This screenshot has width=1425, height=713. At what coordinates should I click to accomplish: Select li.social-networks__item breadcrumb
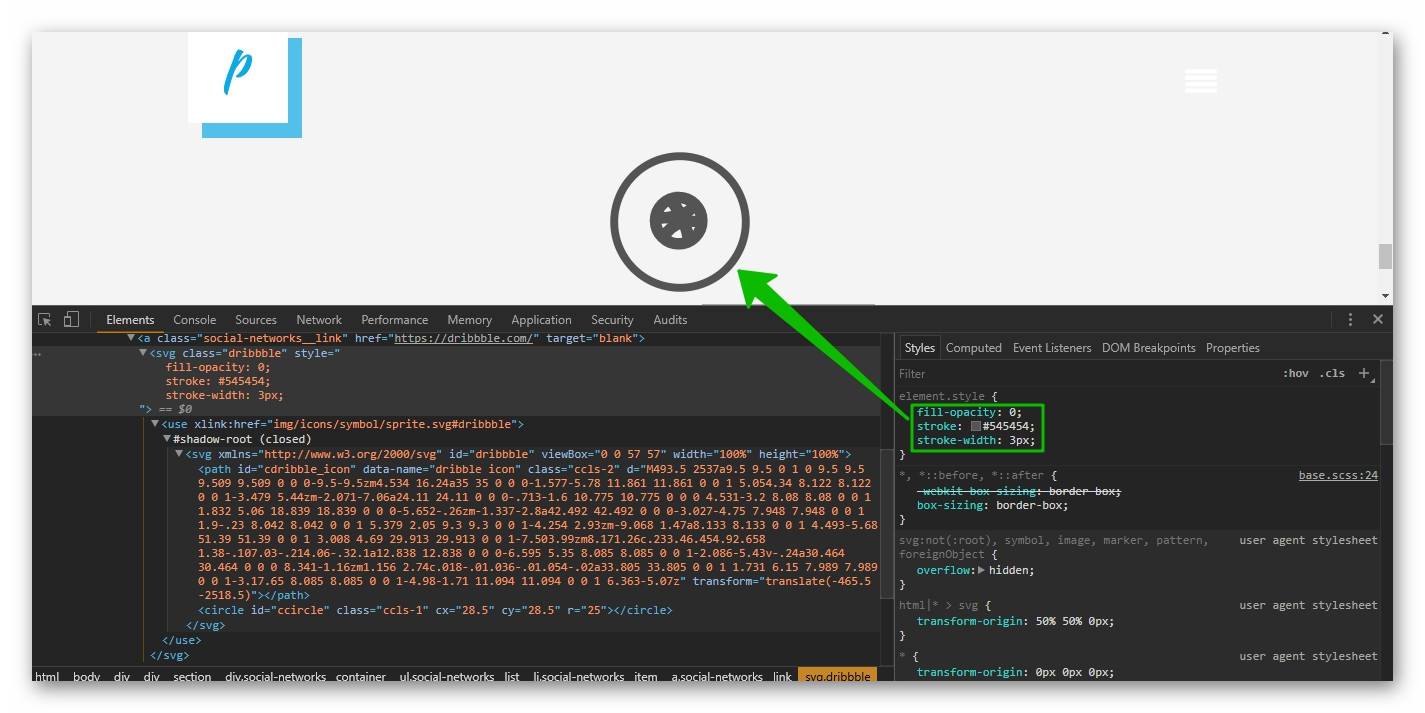click(594, 677)
